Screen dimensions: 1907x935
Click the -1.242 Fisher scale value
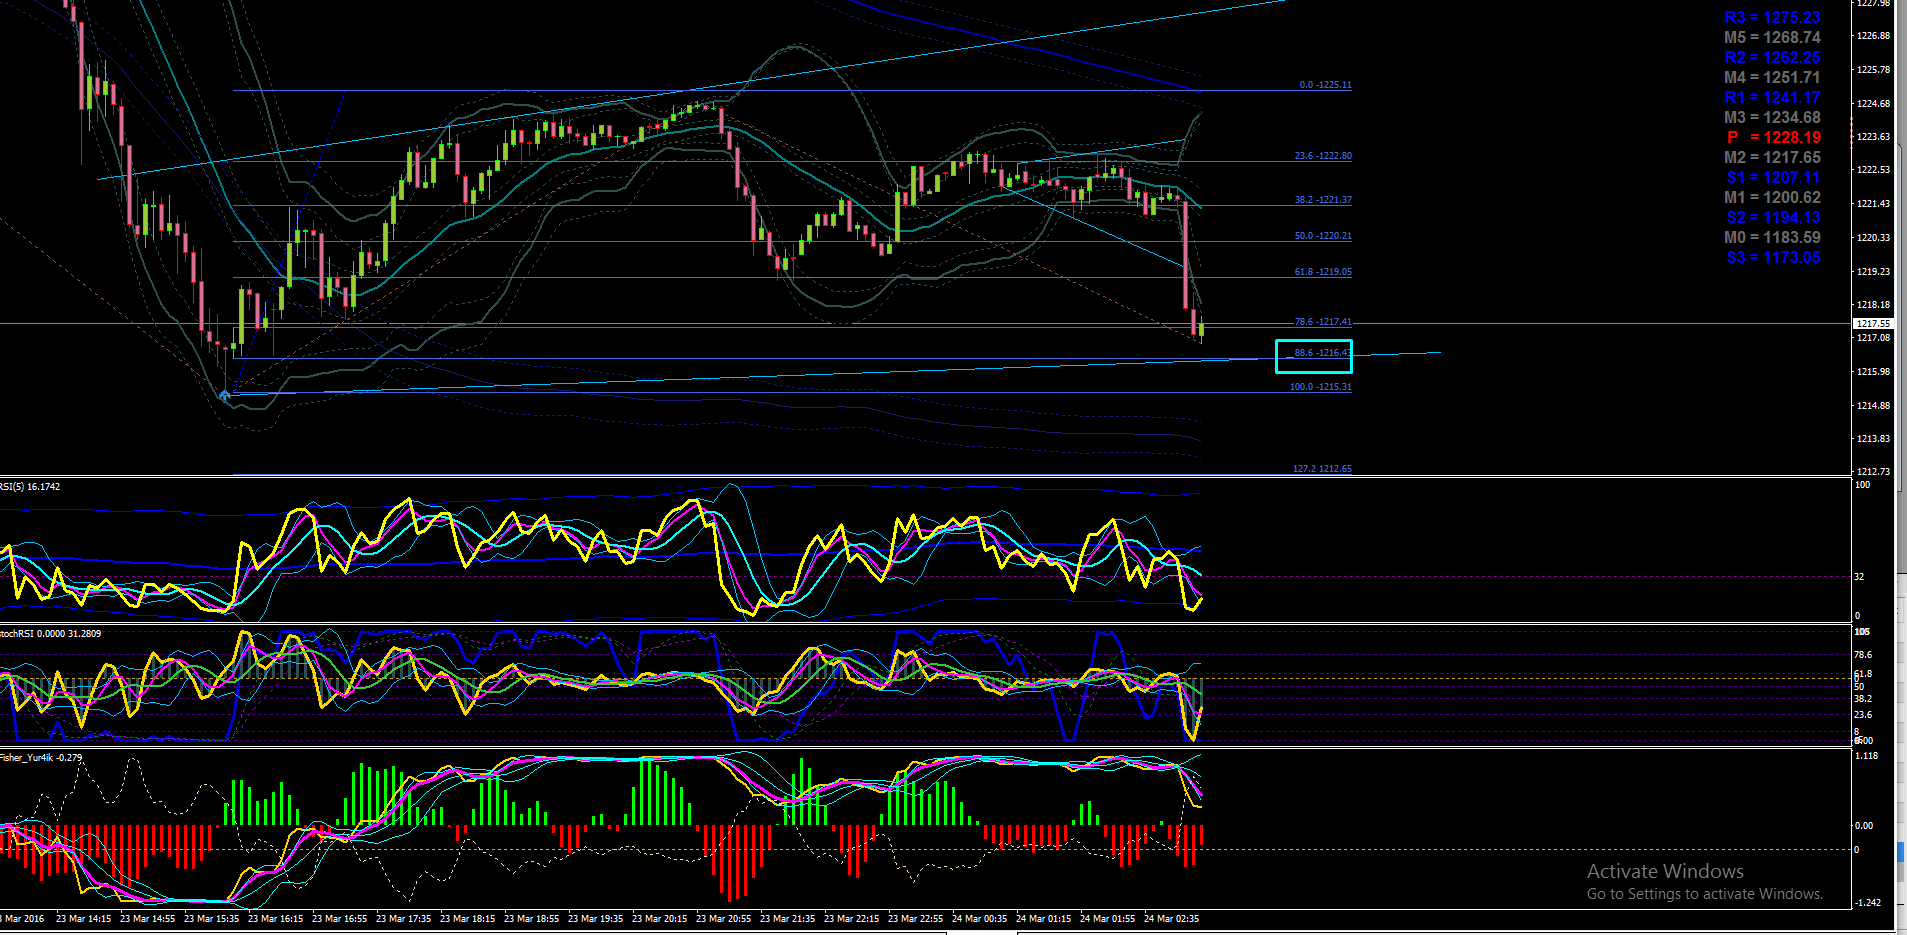pos(1867,903)
